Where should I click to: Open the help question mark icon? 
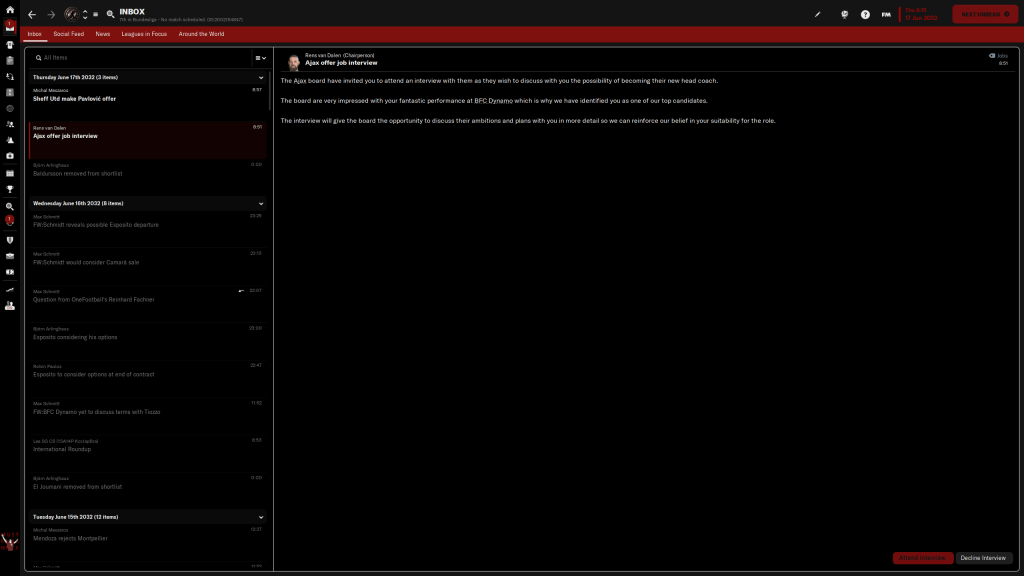pyautogui.click(x=865, y=15)
